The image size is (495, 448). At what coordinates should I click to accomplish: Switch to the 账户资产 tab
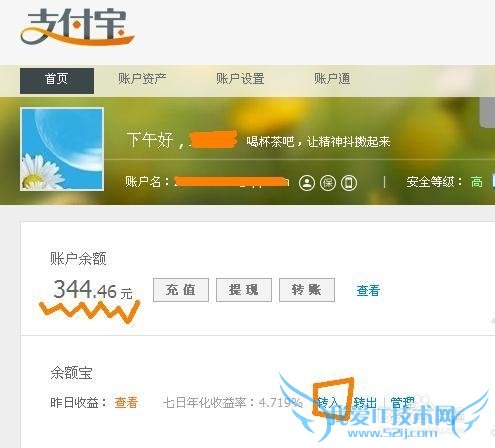point(142,79)
